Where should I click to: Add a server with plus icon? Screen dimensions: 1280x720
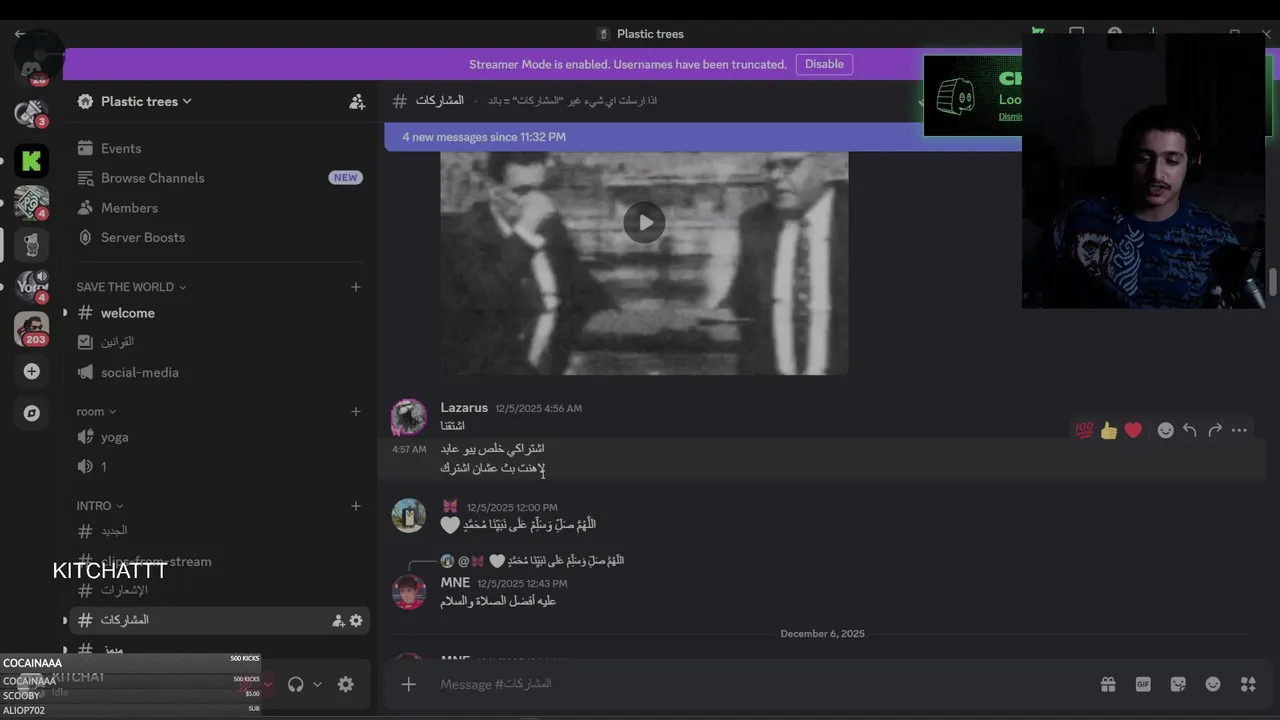[x=31, y=371]
